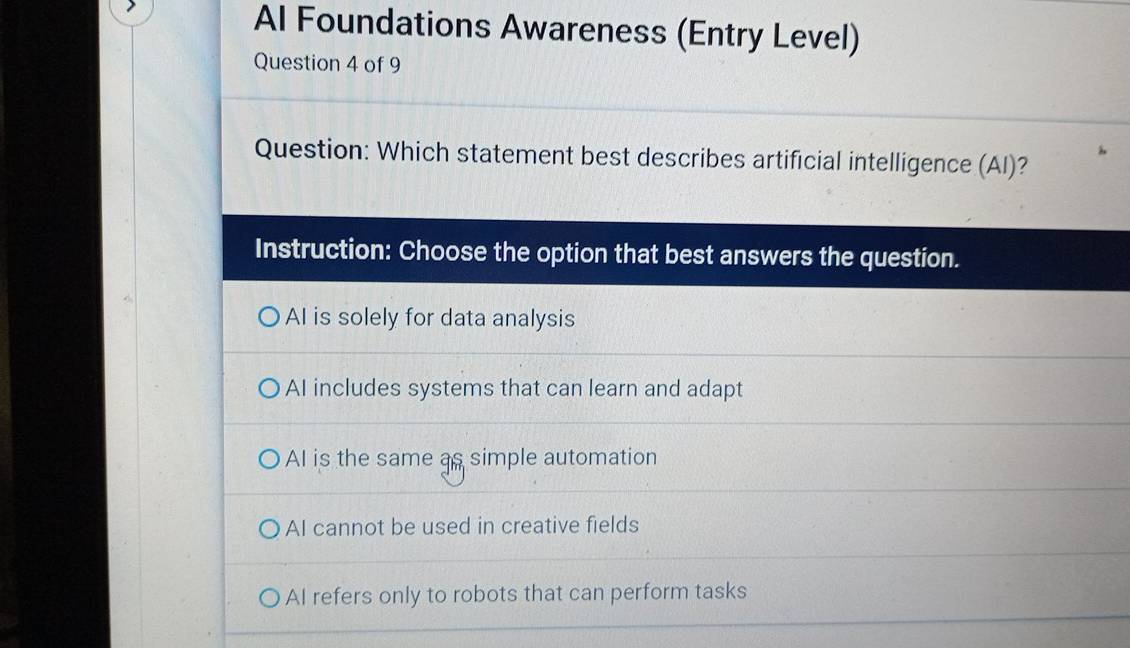Click the 'AI includes systems that can learn and adapt' text

coord(514,389)
